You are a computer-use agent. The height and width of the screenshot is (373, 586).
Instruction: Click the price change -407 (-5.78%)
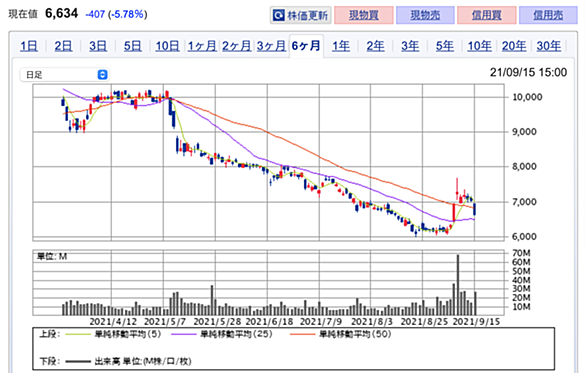click(116, 14)
